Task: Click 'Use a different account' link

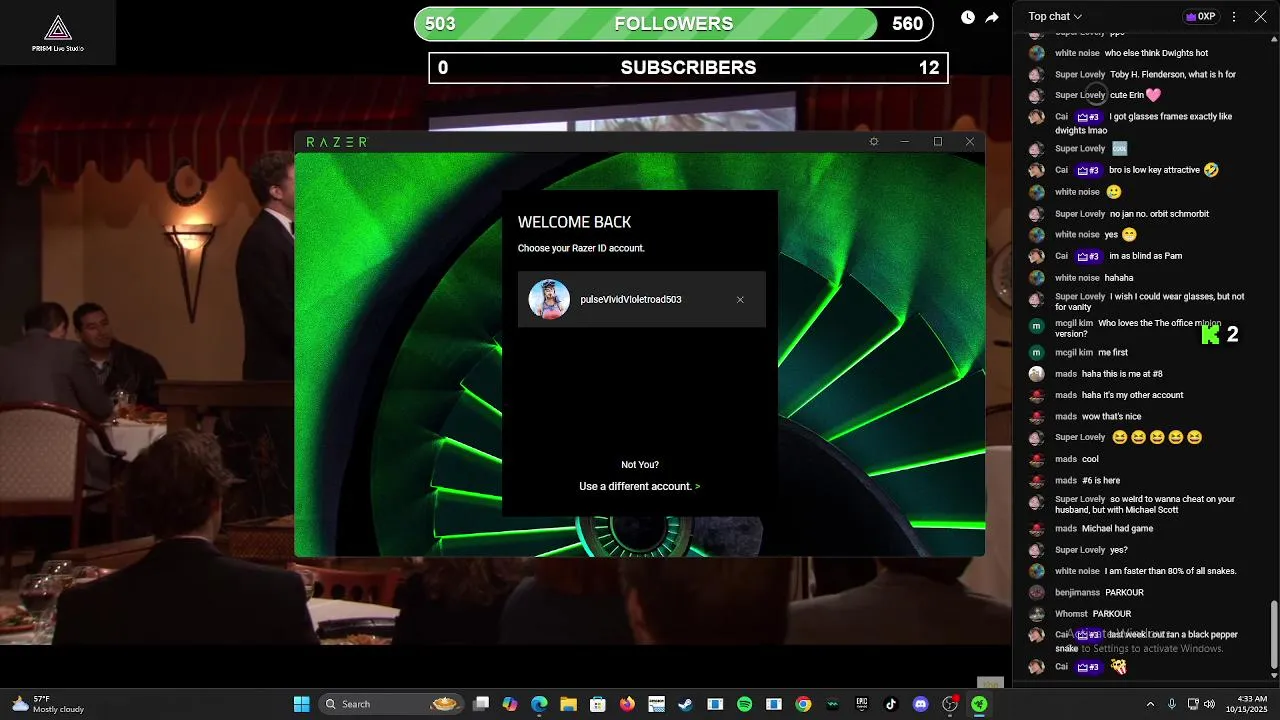Action: (639, 486)
